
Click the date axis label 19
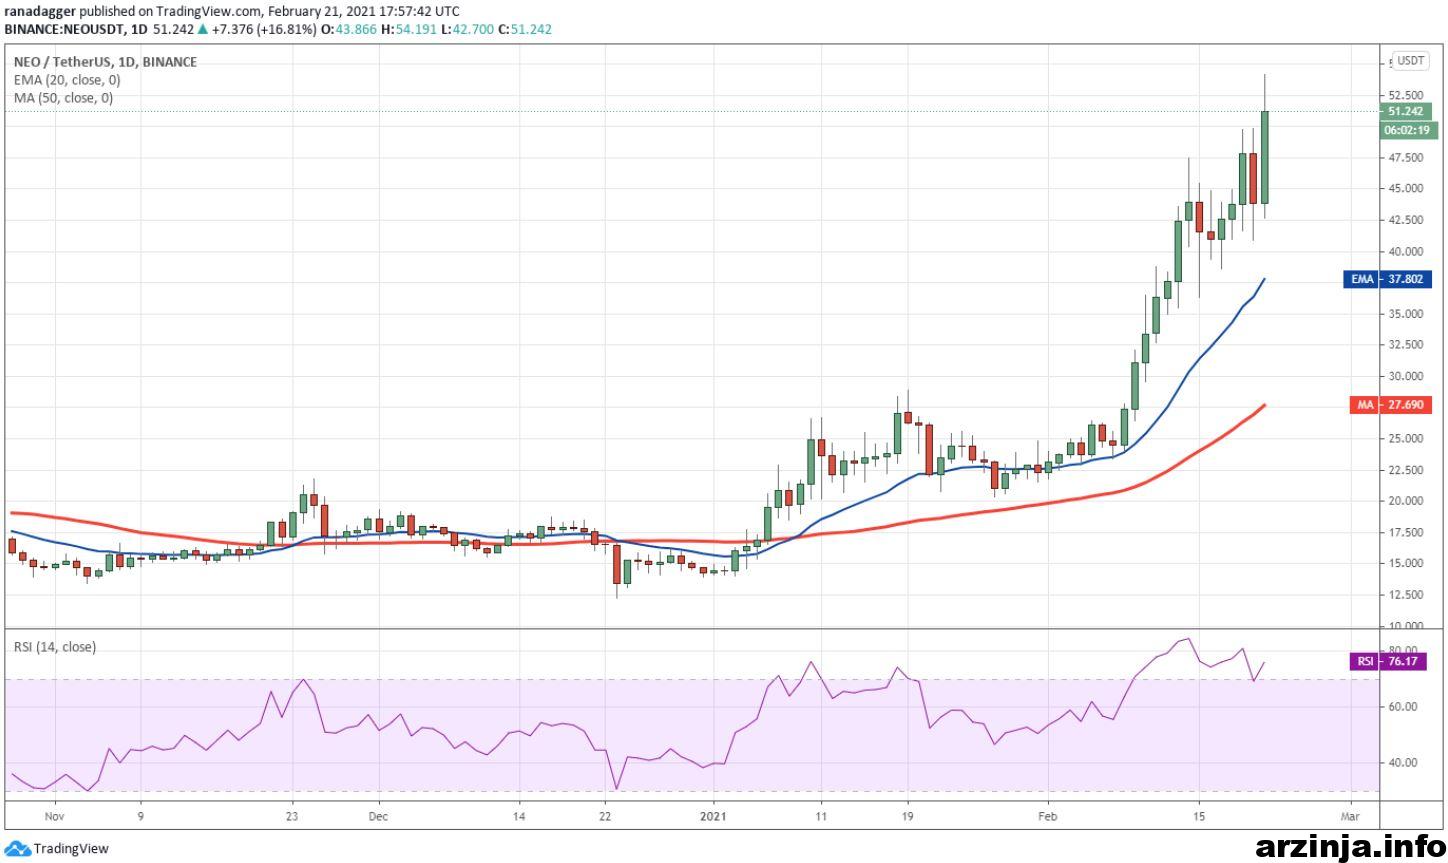pyautogui.click(x=907, y=815)
